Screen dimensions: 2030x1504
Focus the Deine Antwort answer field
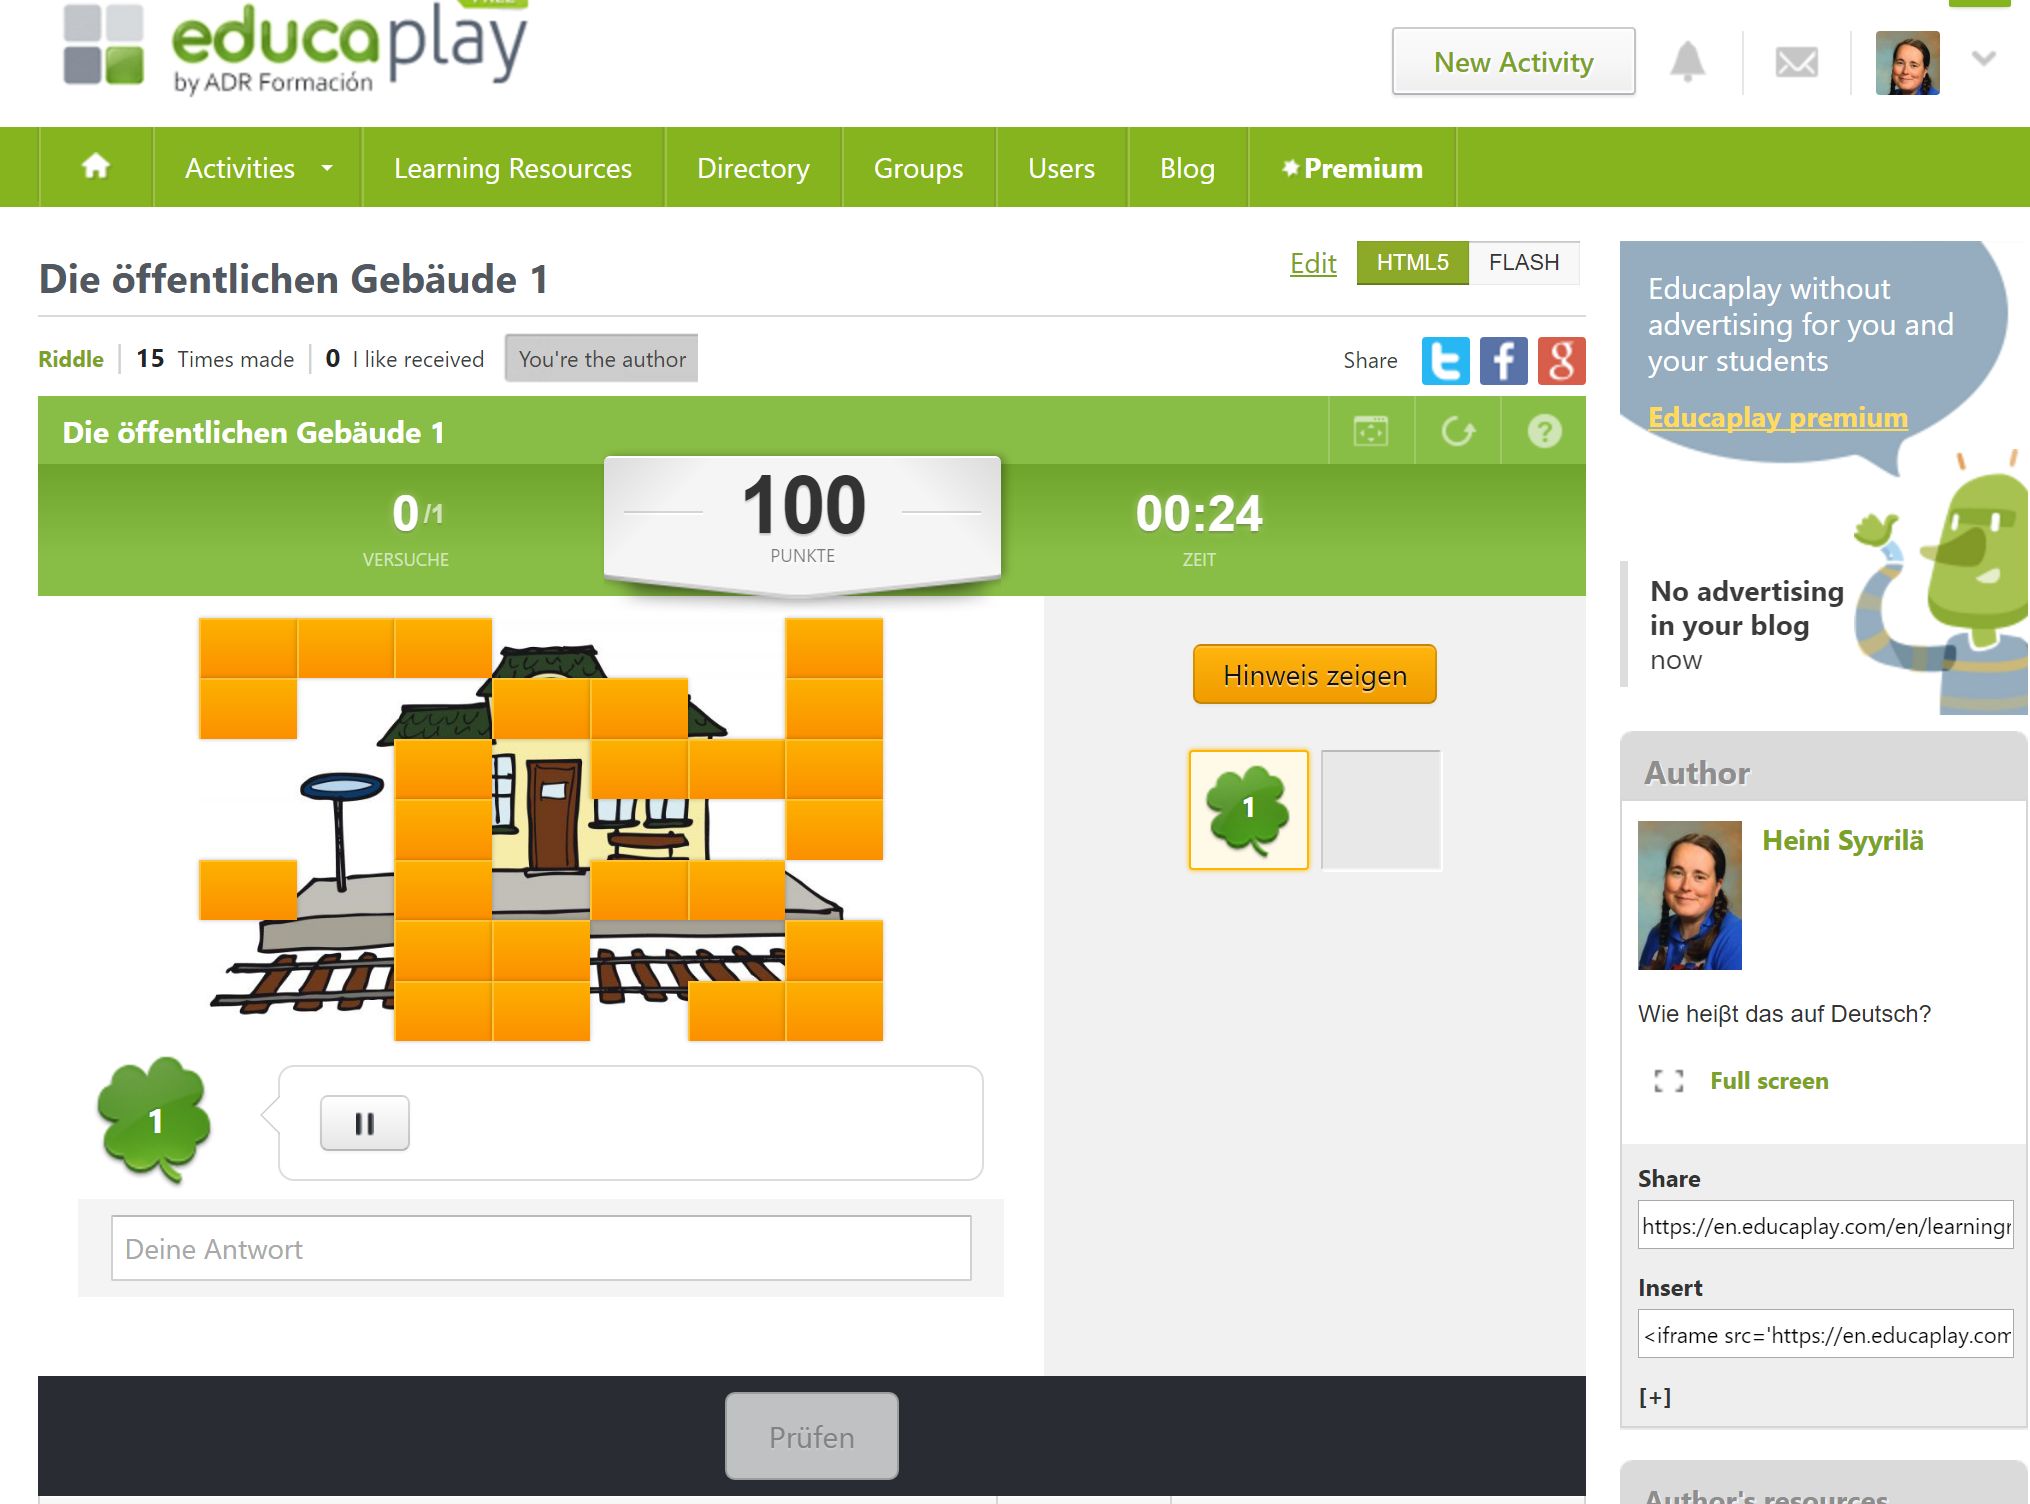[x=541, y=1249]
